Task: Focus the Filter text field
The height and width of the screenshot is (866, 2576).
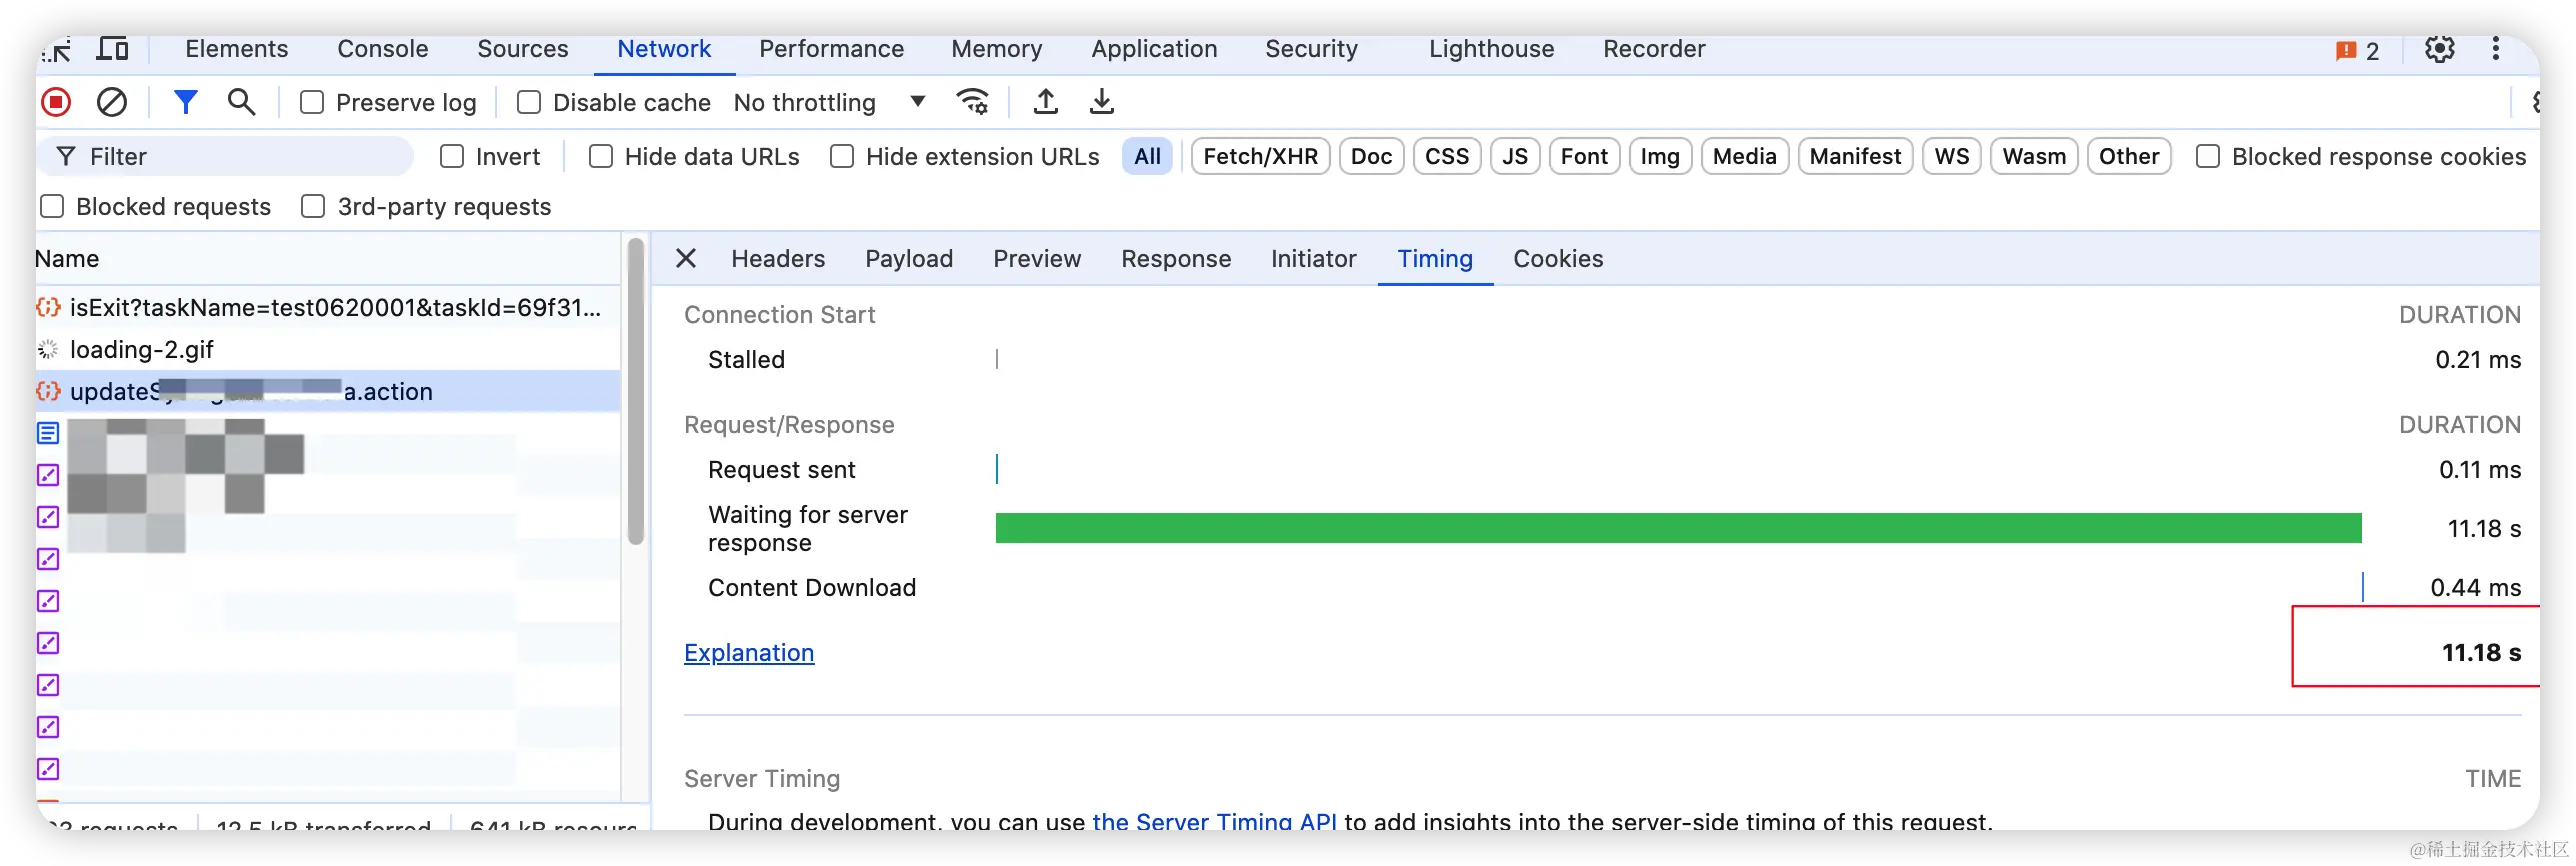Action: click(x=225, y=157)
